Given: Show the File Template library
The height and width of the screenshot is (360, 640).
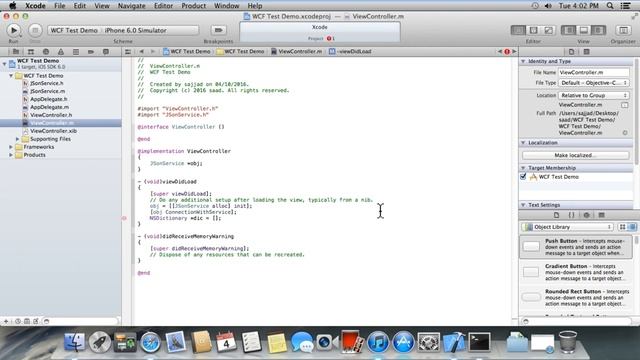Looking at the screenshot, I should [x=556, y=215].
